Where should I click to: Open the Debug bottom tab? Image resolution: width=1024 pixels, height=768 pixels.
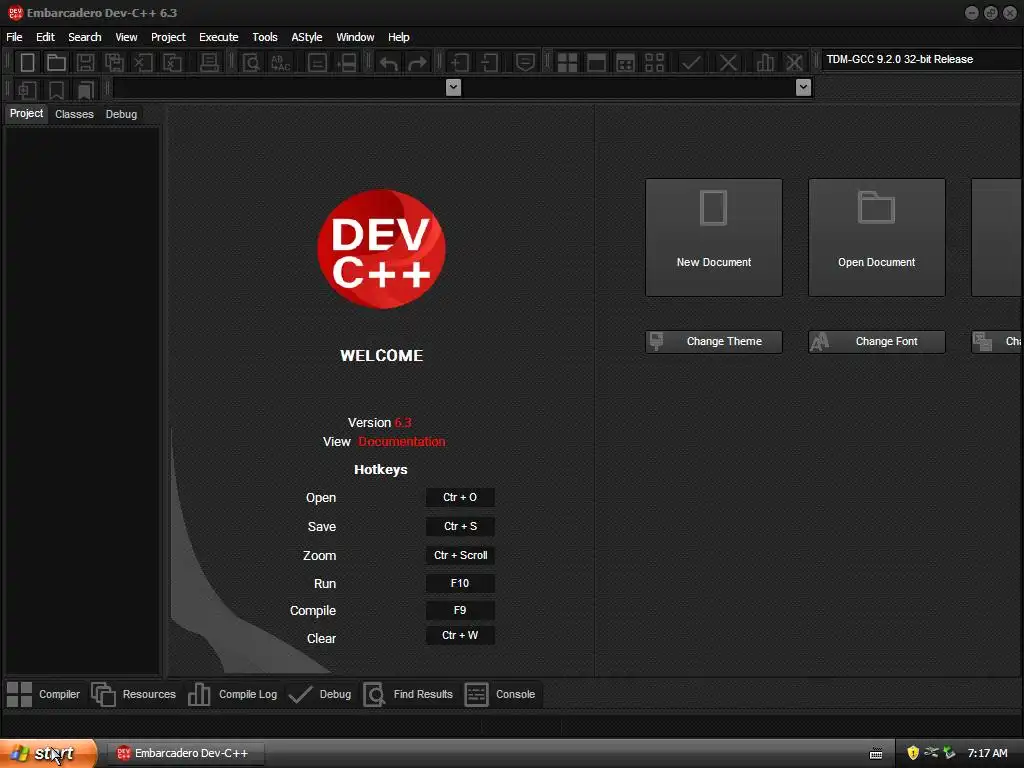coord(320,694)
